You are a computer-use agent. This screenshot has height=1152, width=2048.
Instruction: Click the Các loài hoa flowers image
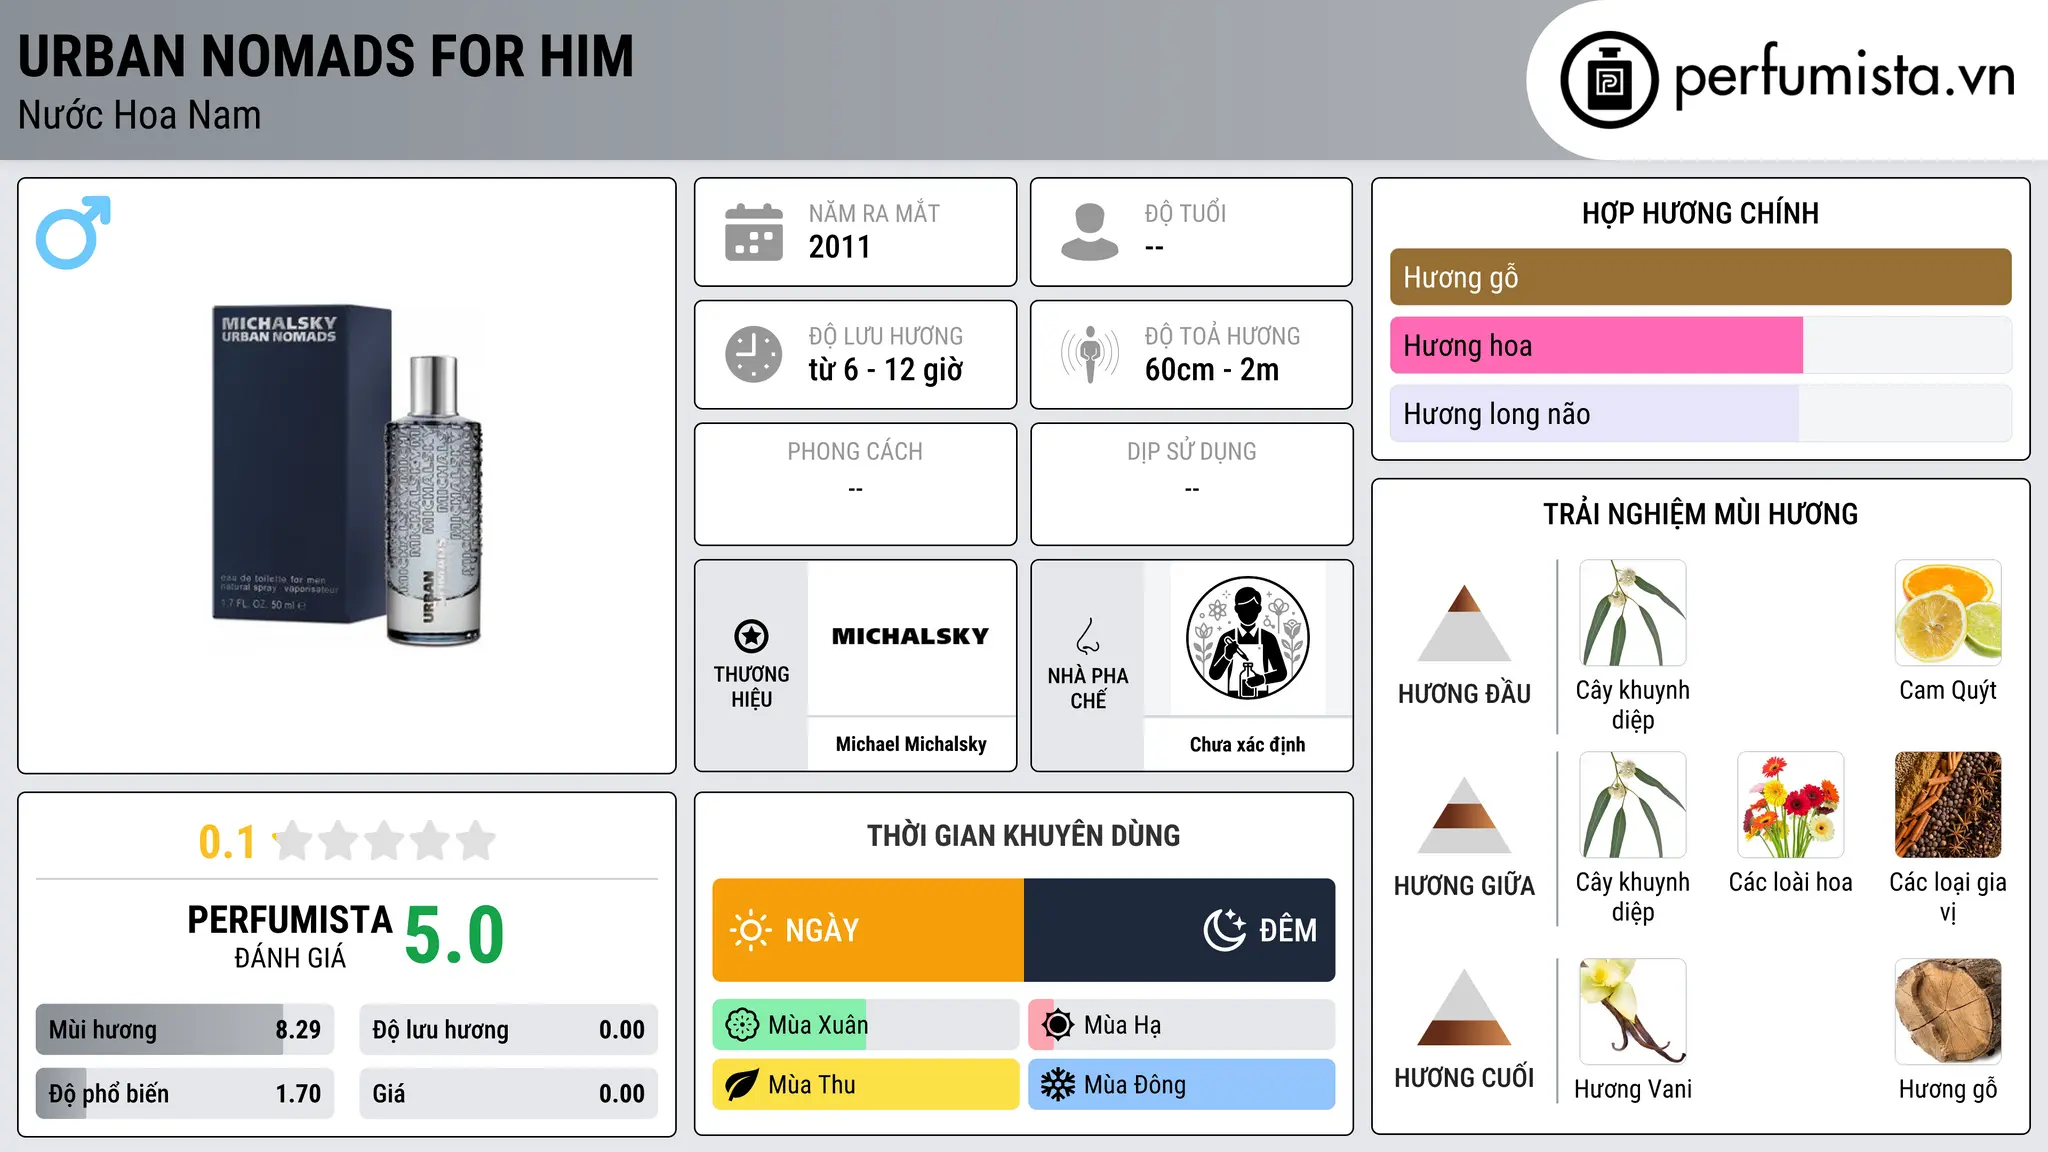coord(1791,805)
